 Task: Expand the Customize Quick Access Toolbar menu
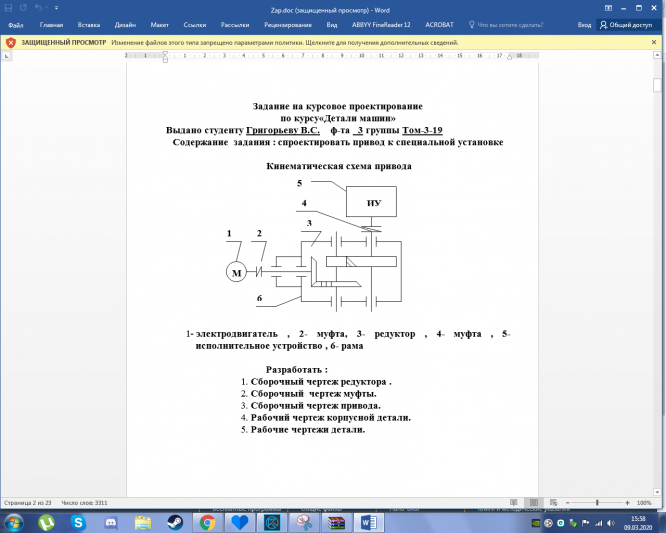coord(56,8)
